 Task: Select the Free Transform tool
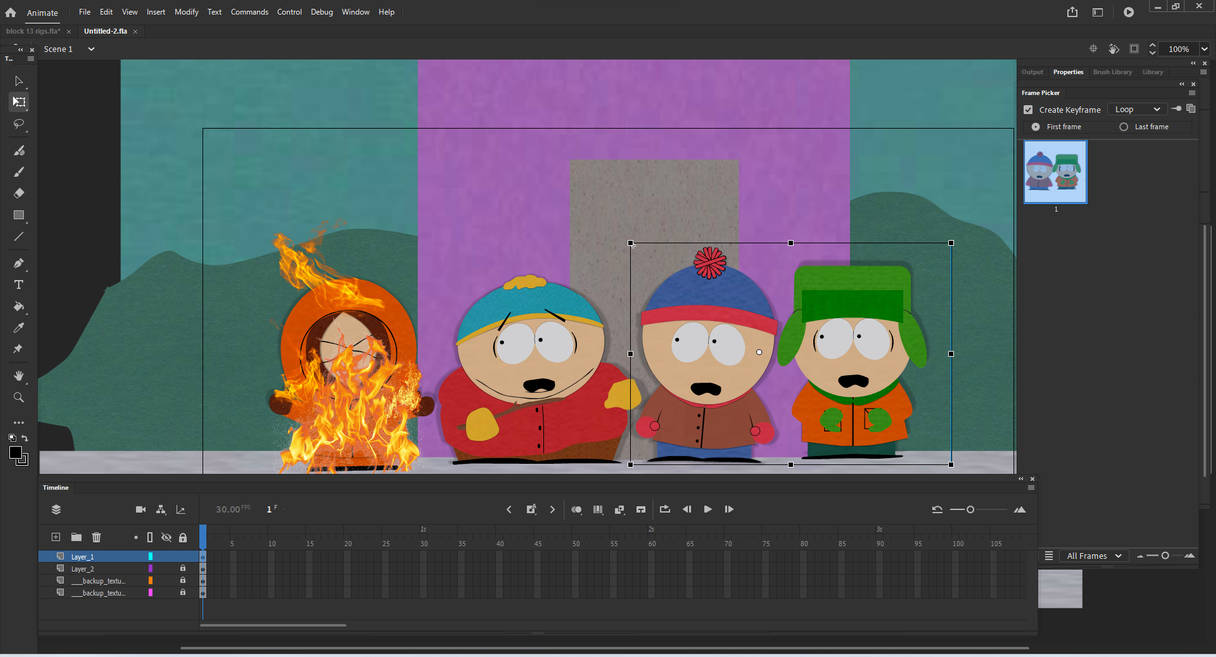(18, 102)
